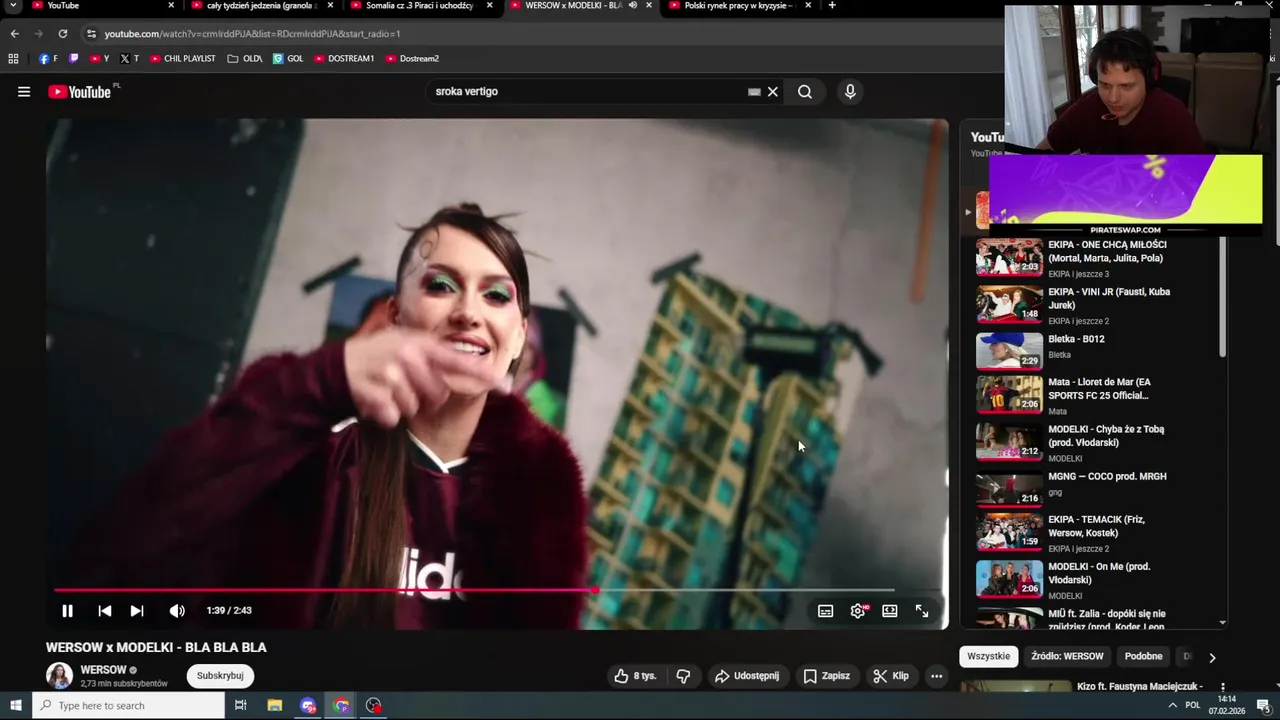Pause the playing video
The image size is (1280, 720).
[x=67, y=610]
